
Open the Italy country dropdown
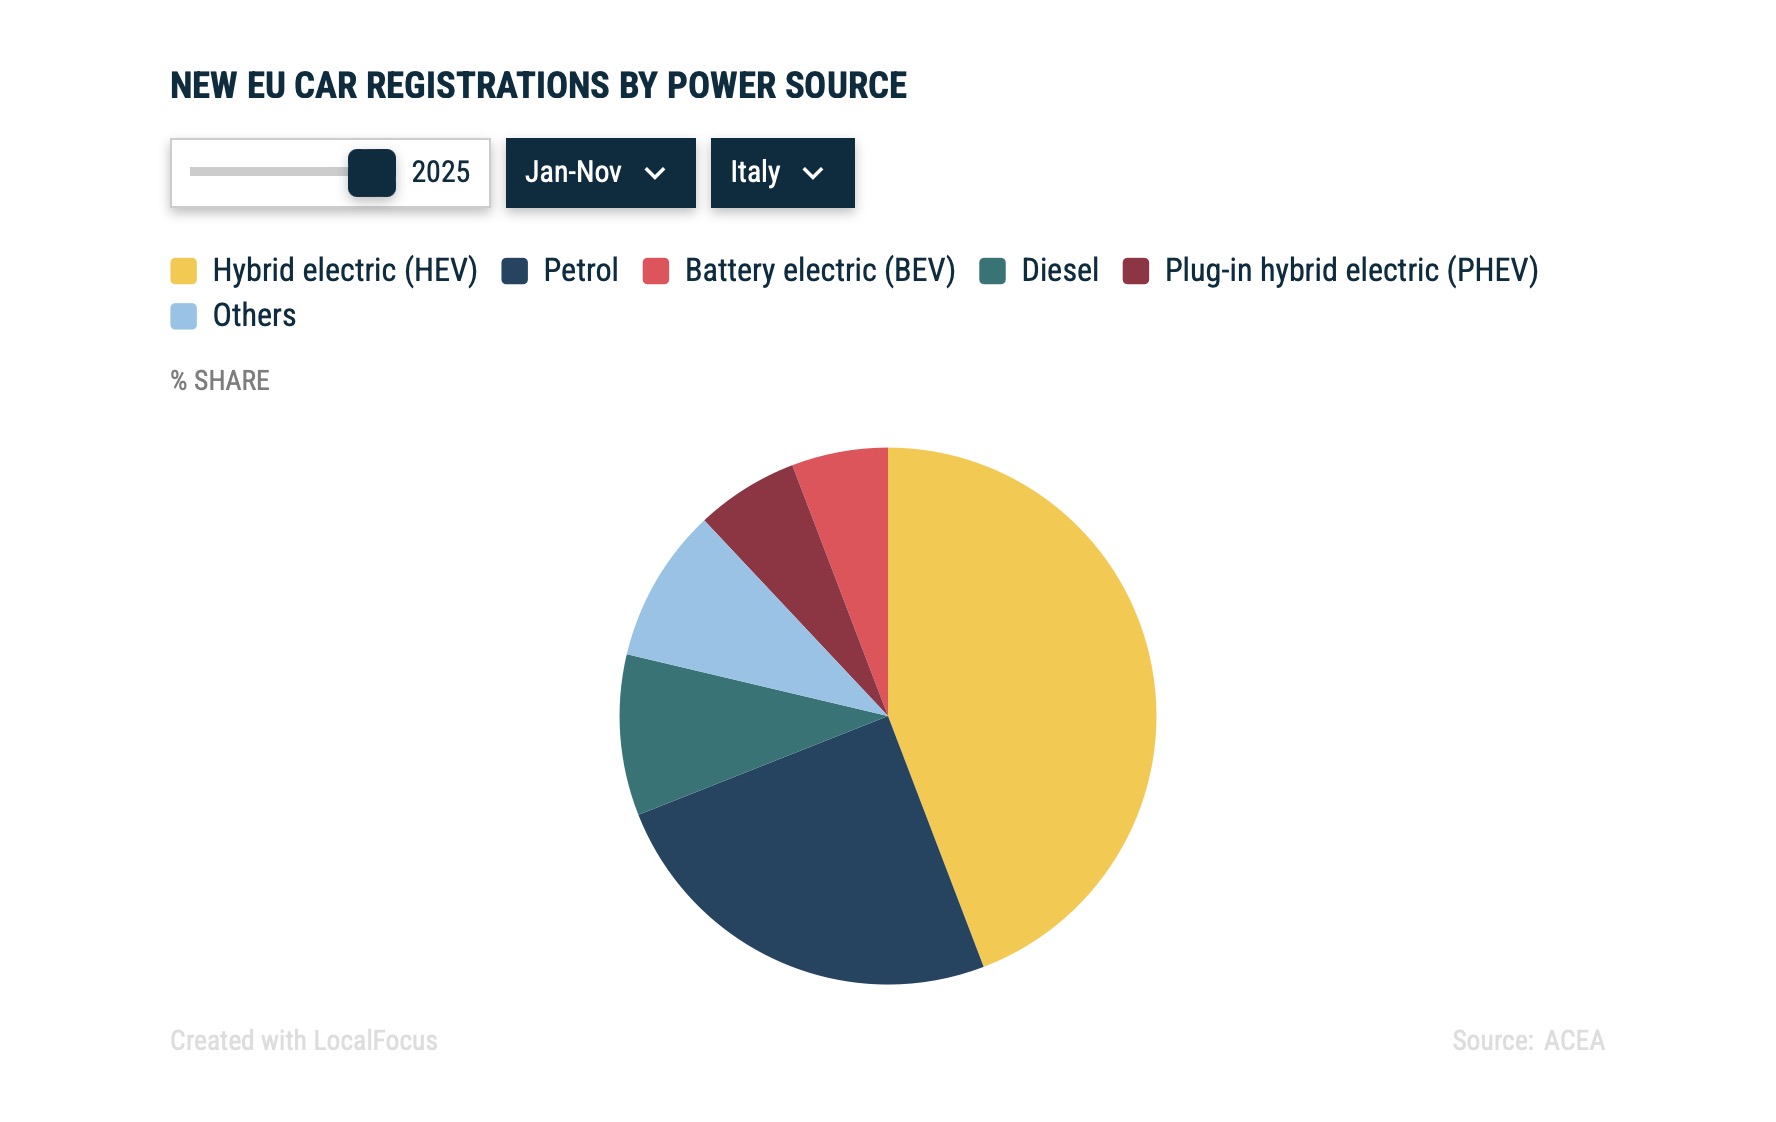tap(782, 173)
